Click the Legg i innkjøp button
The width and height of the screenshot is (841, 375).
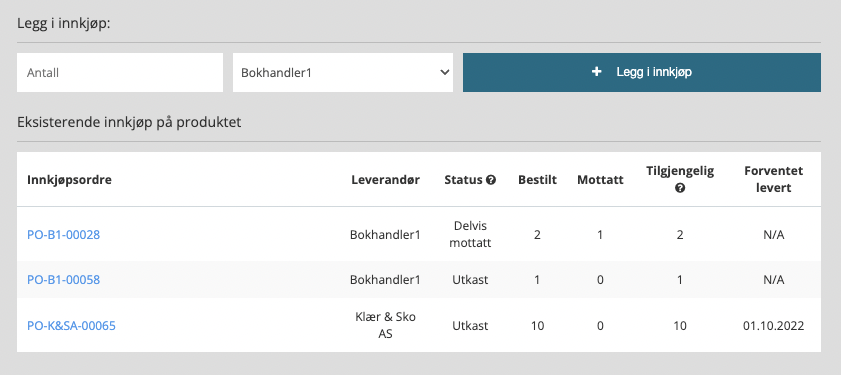(641, 72)
